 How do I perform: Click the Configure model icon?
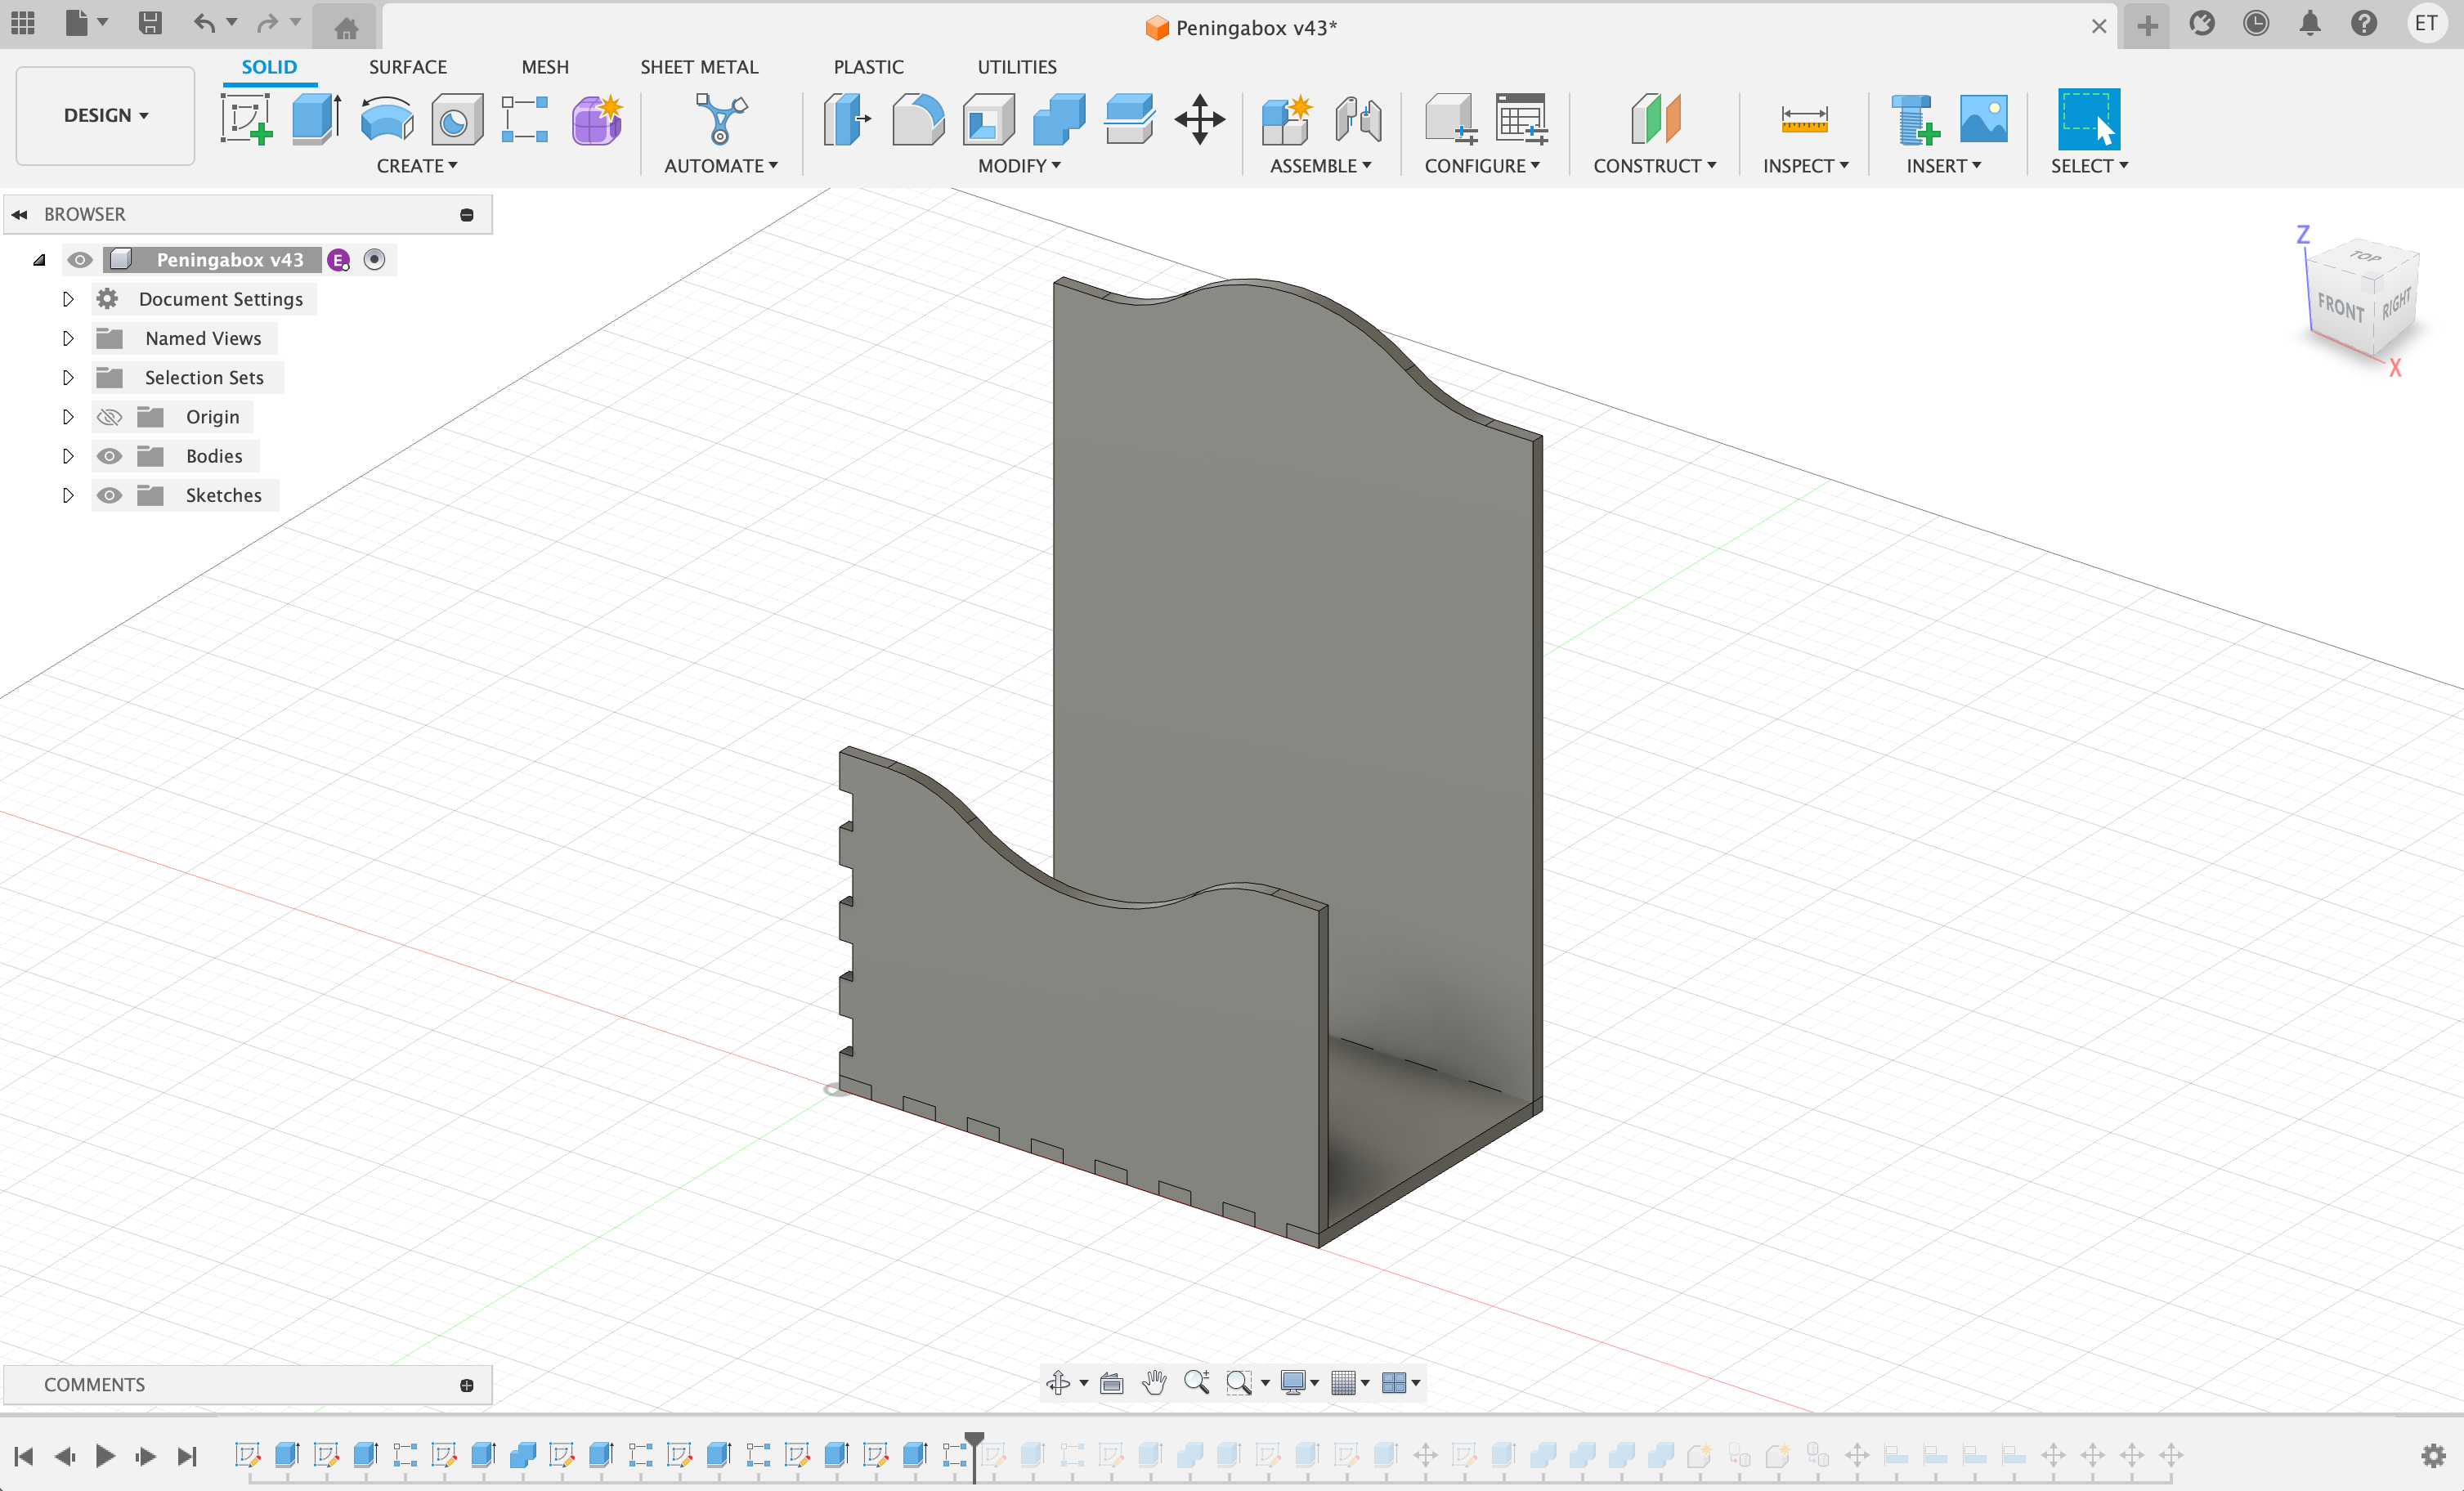(x=1450, y=119)
